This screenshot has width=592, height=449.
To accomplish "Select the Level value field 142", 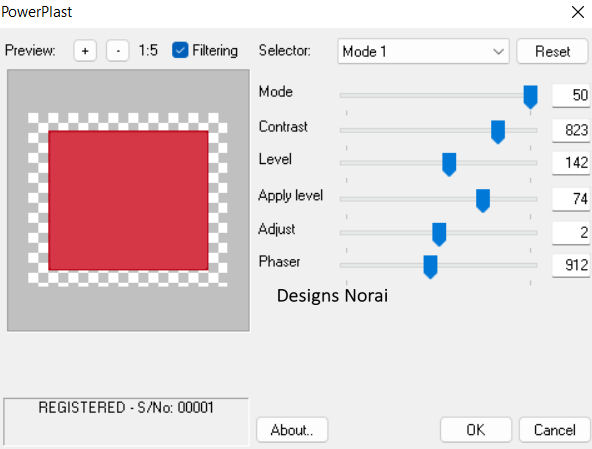I will (x=571, y=163).
